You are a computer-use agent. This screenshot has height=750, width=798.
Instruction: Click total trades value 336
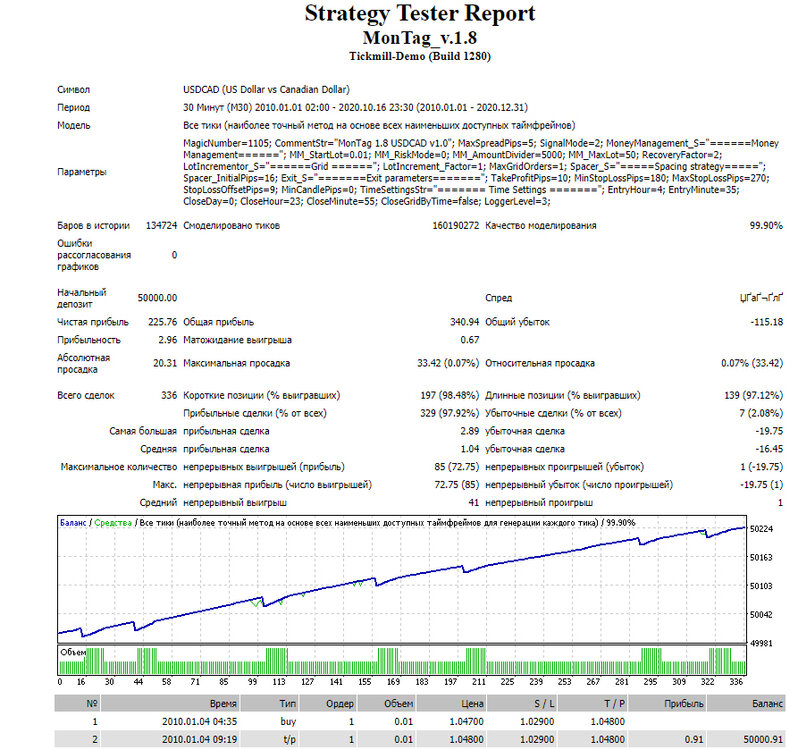[168, 395]
